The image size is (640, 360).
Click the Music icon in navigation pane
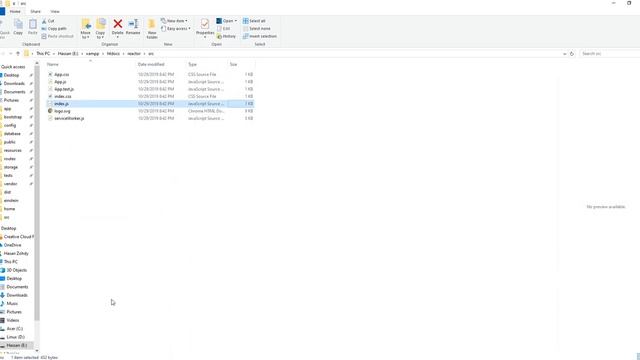(2, 304)
